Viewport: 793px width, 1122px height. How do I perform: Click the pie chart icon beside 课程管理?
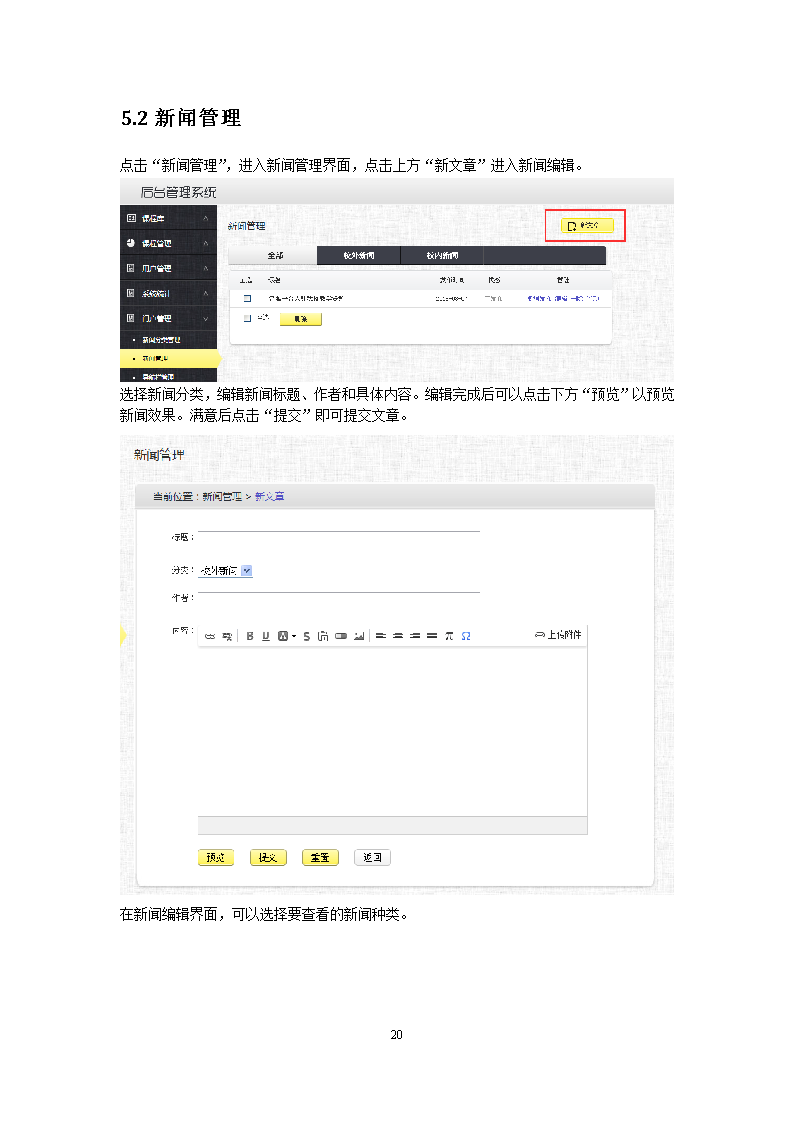click(131, 243)
